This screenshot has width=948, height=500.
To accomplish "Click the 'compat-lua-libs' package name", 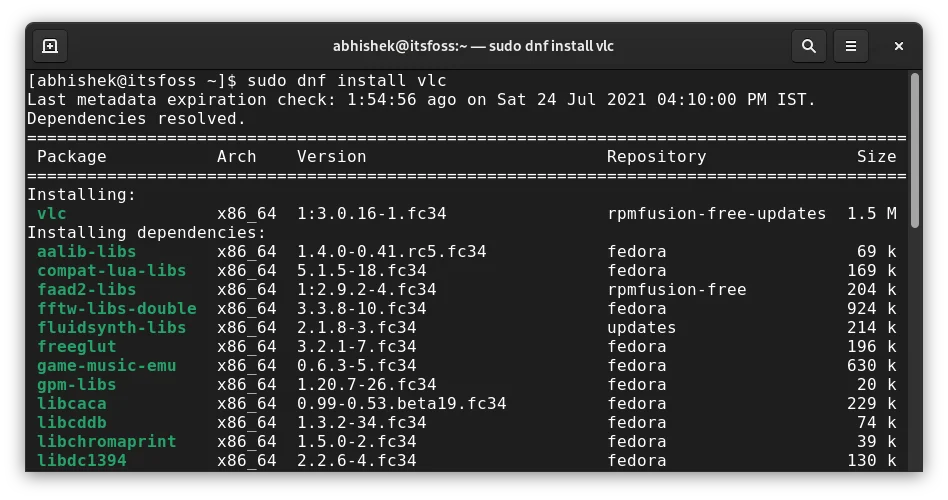I will click(x=111, y=270).
